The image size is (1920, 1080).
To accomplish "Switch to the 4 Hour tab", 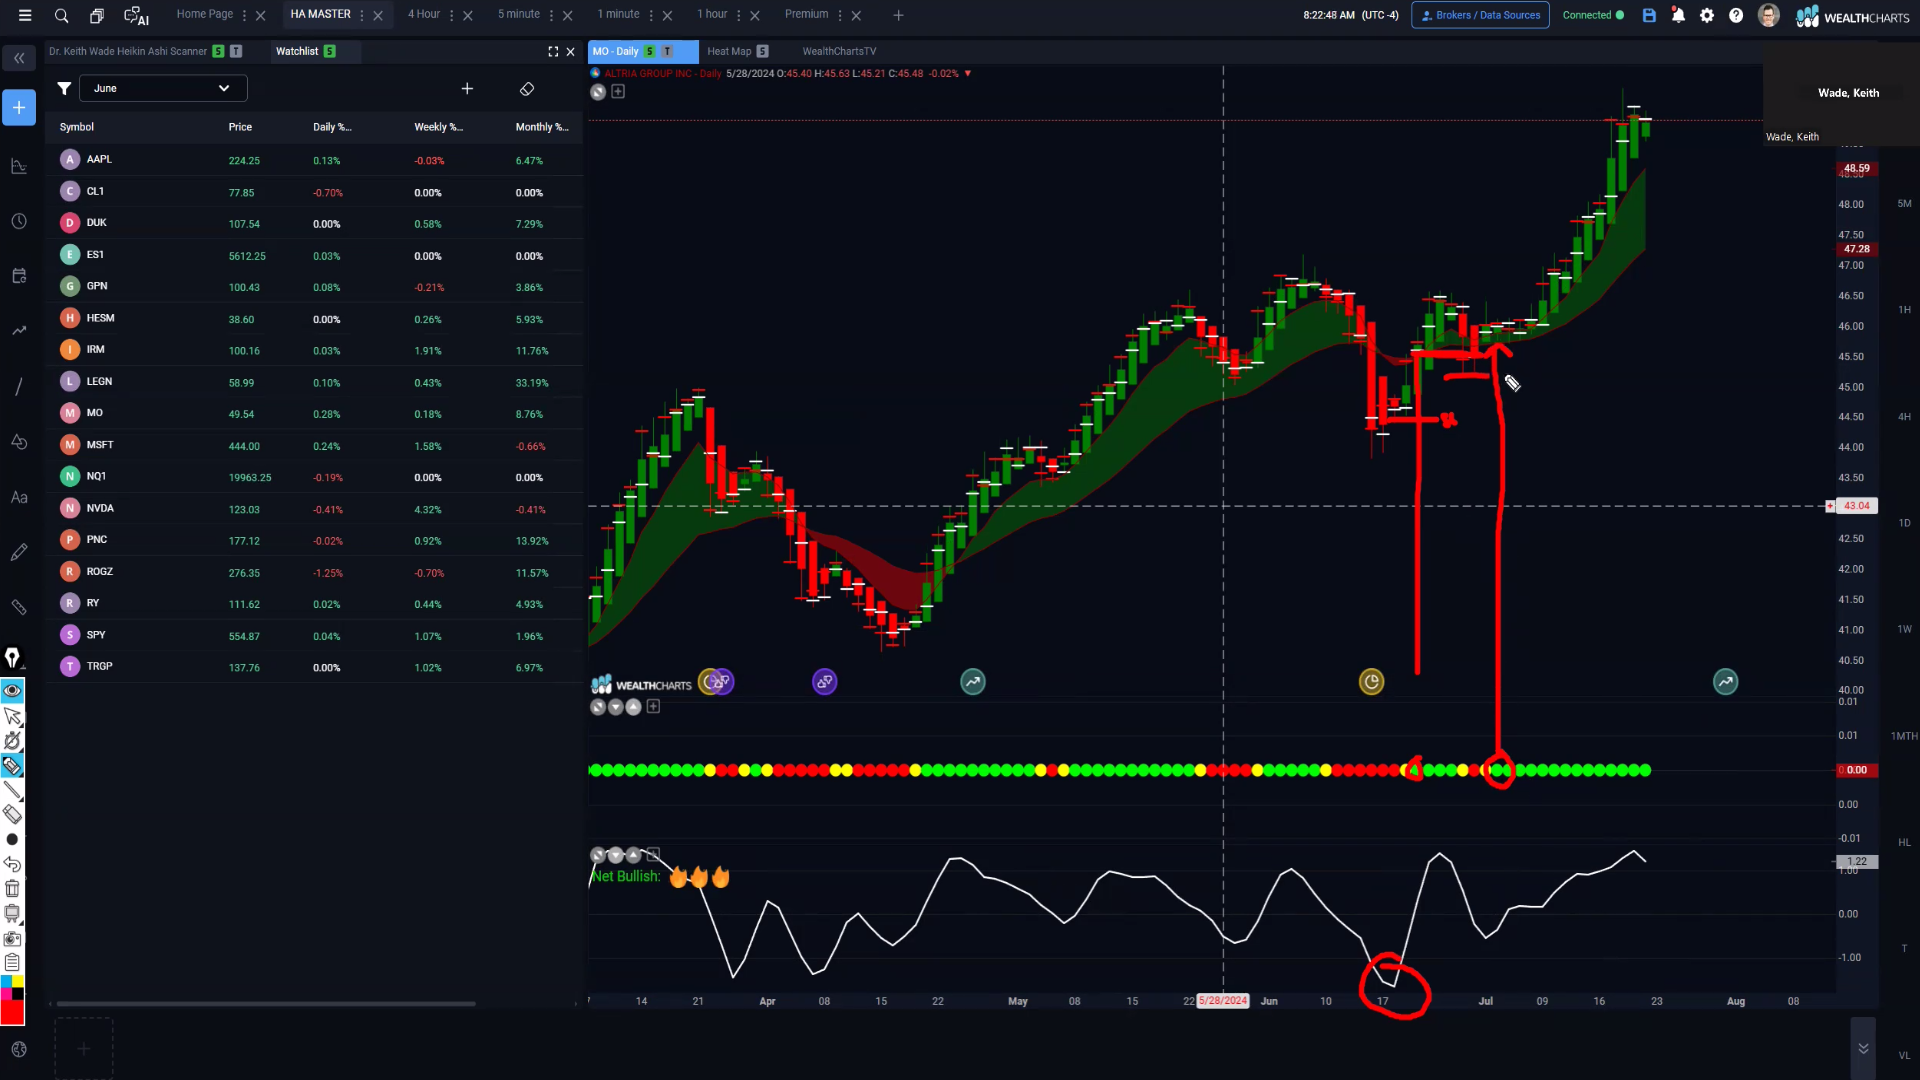I will (x=423, y=15).
